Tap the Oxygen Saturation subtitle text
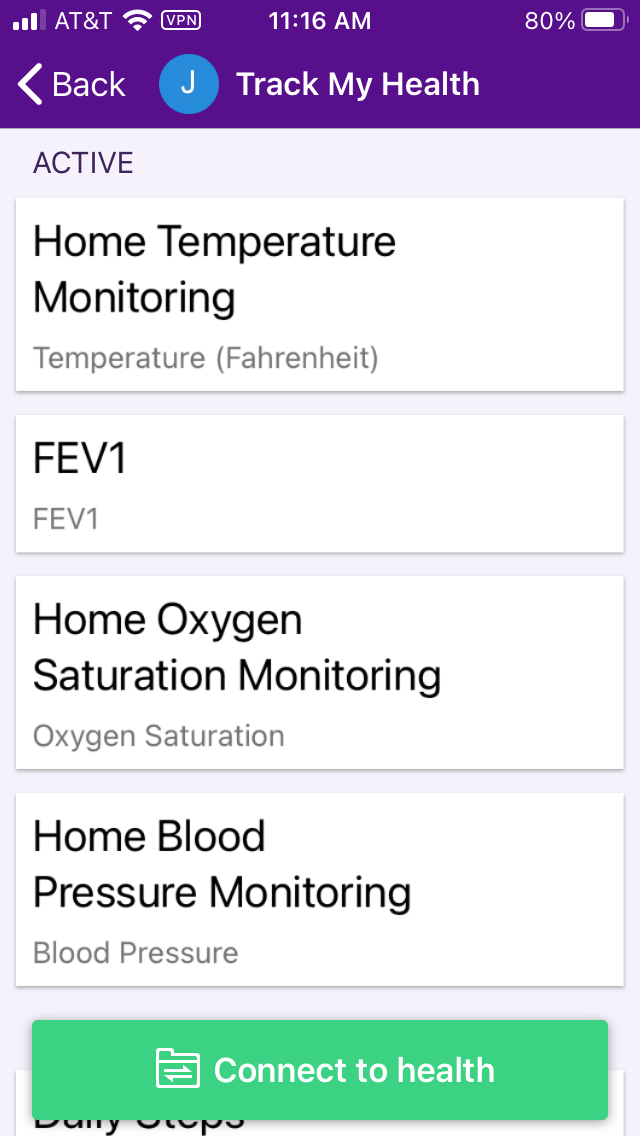This screenshot has height=1136, width=640. (157, 736)
